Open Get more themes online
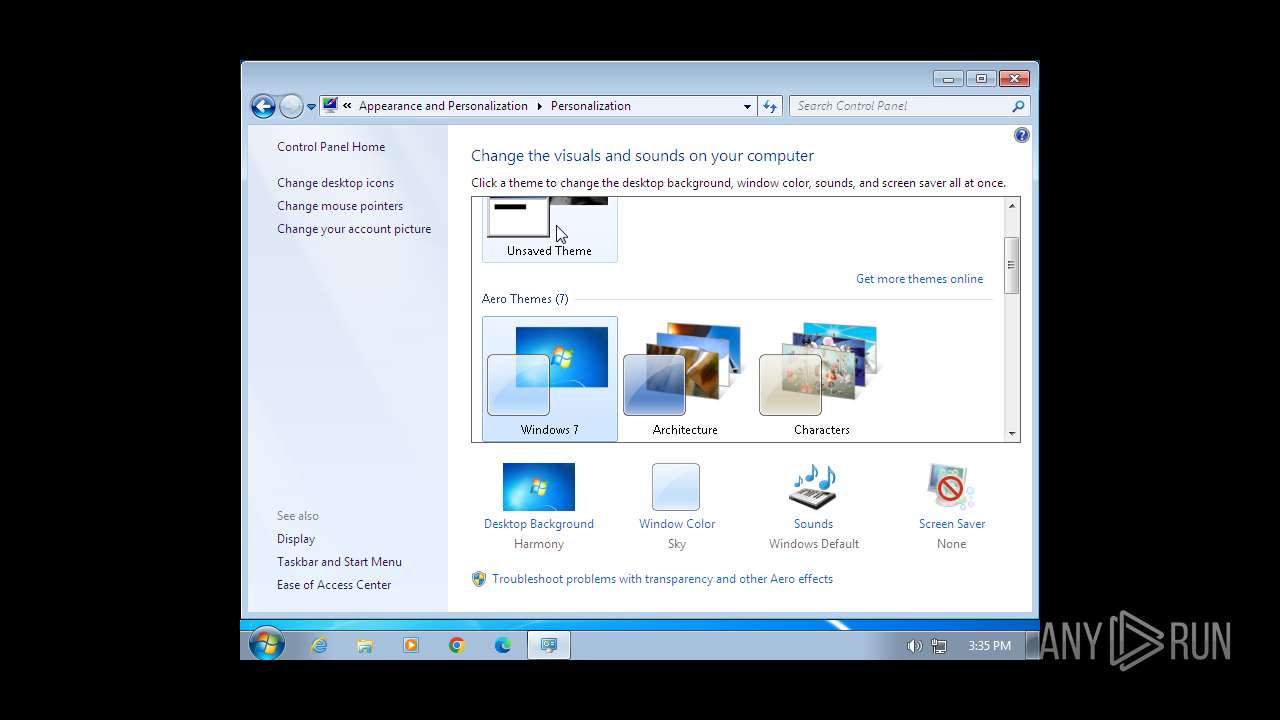The image size is (1280, 720). pyautogui.click(x=919, y=279)
